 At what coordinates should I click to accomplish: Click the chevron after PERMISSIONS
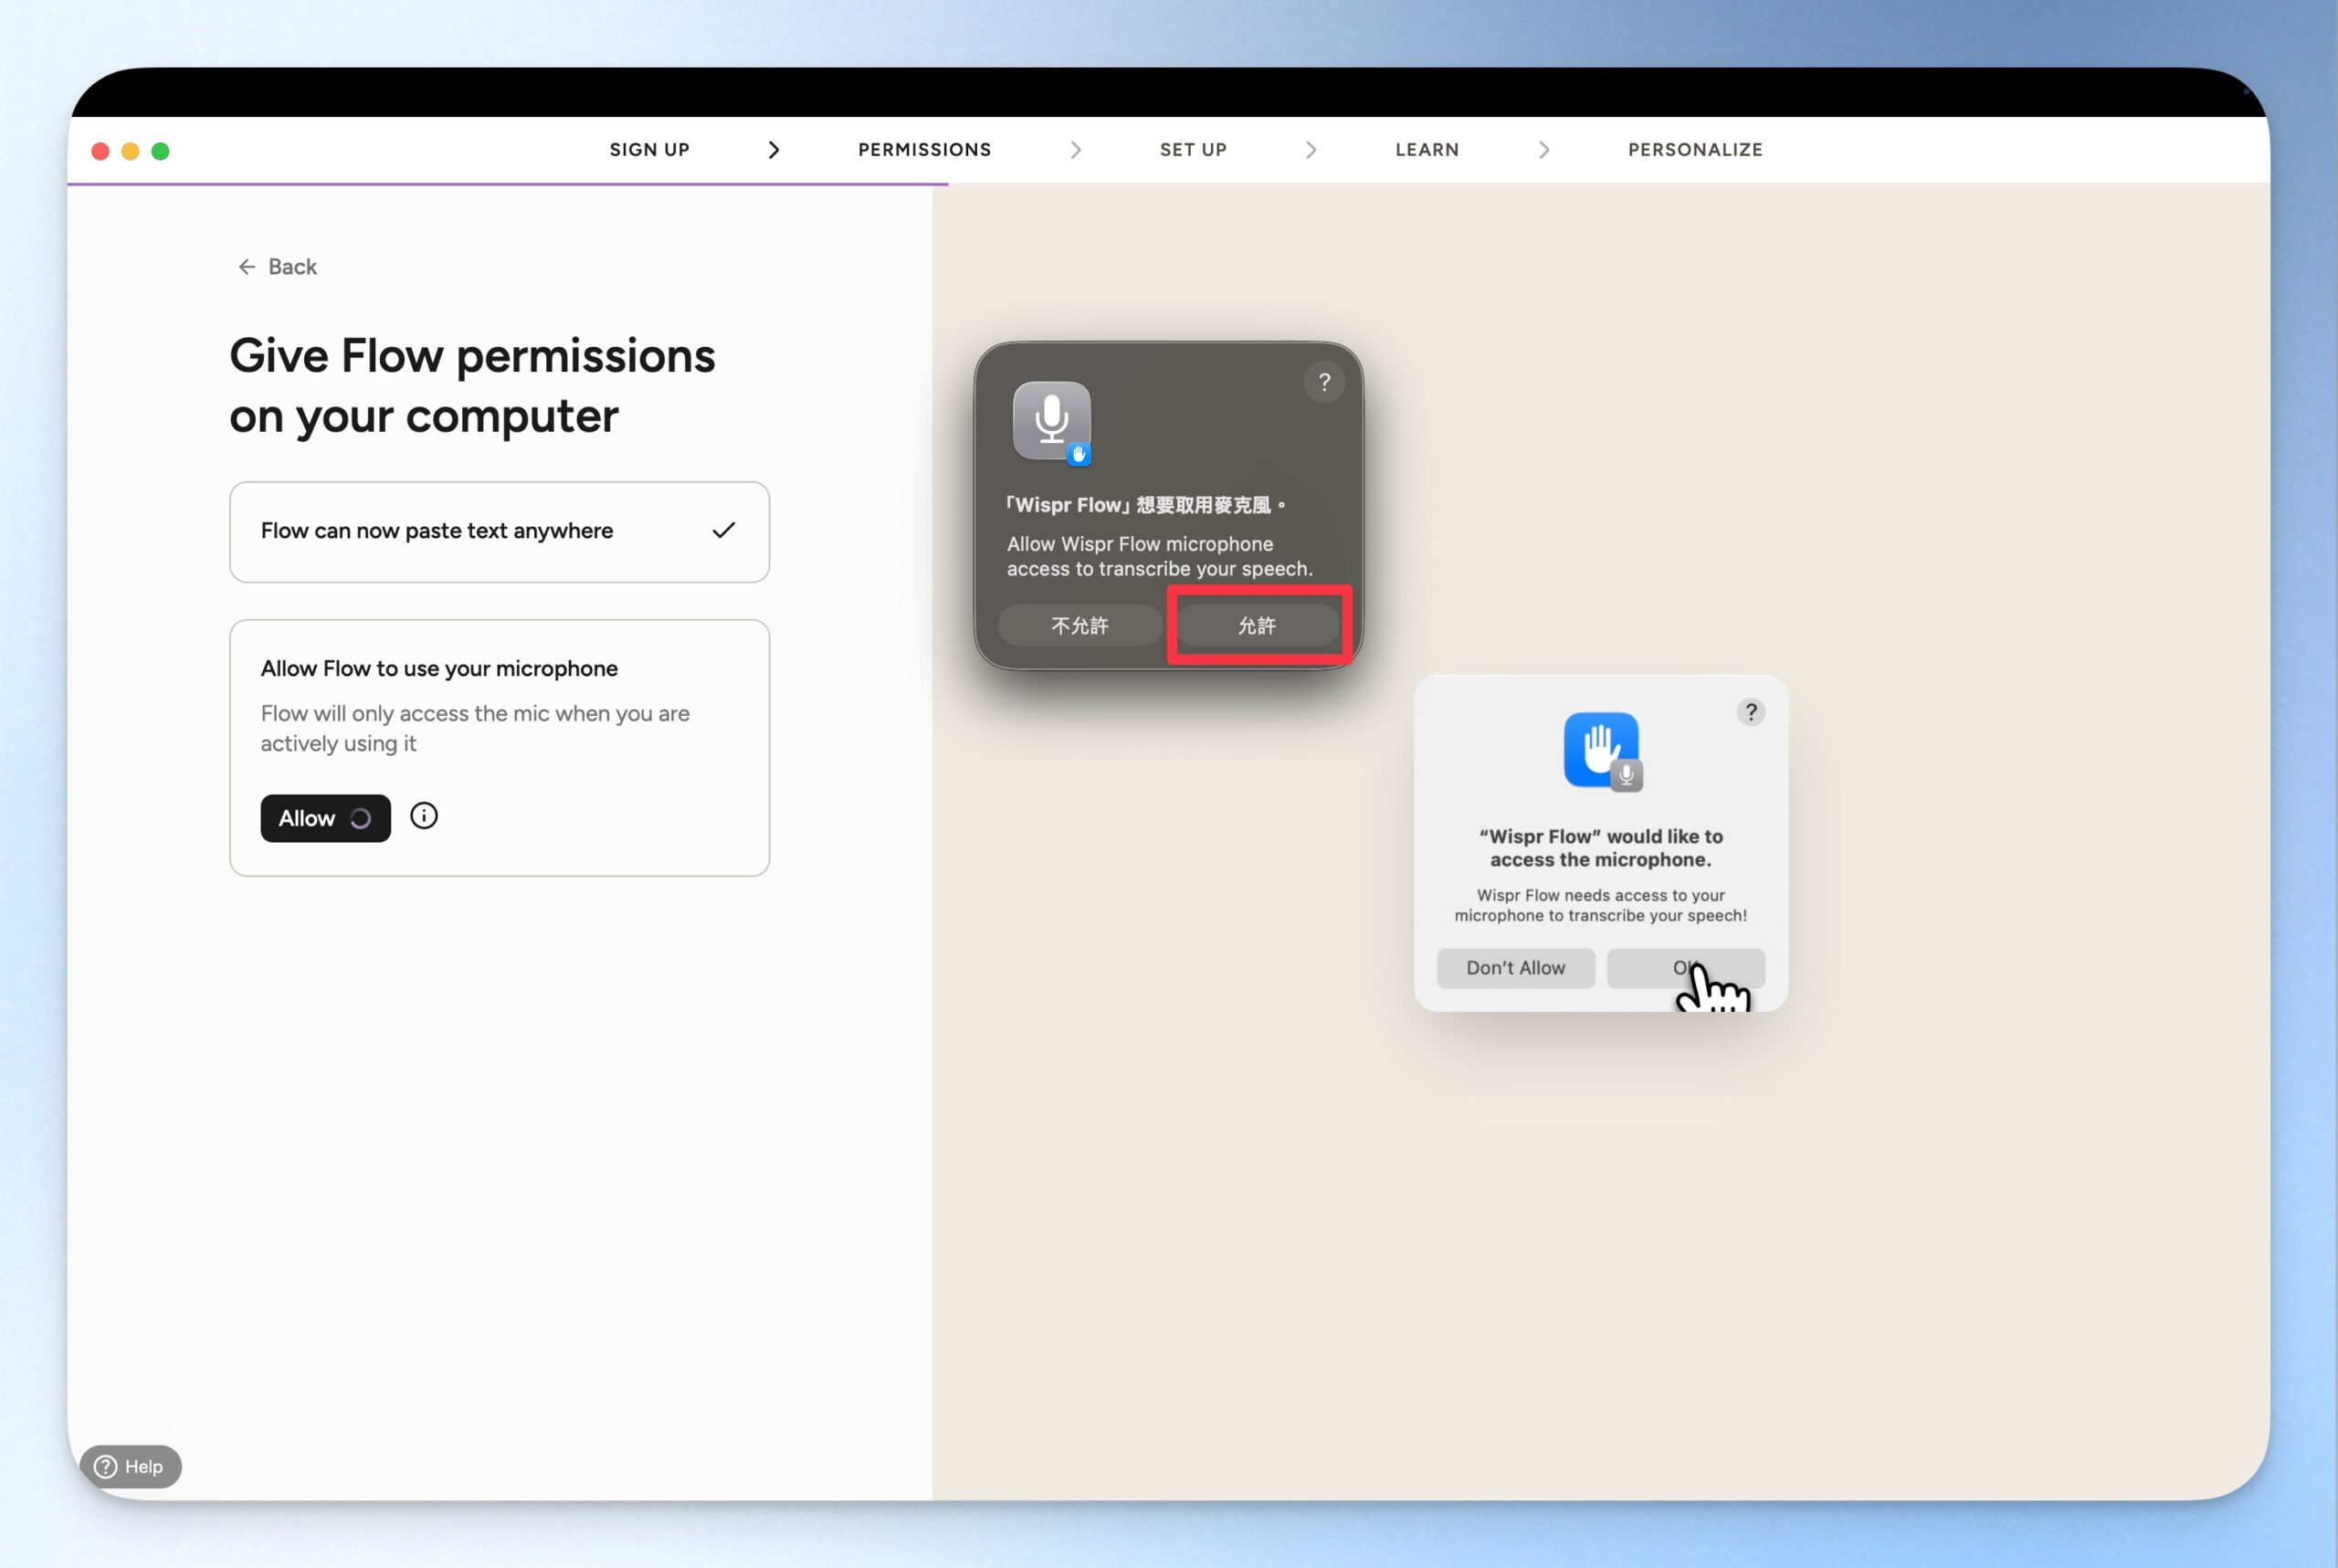point(1075,150)
